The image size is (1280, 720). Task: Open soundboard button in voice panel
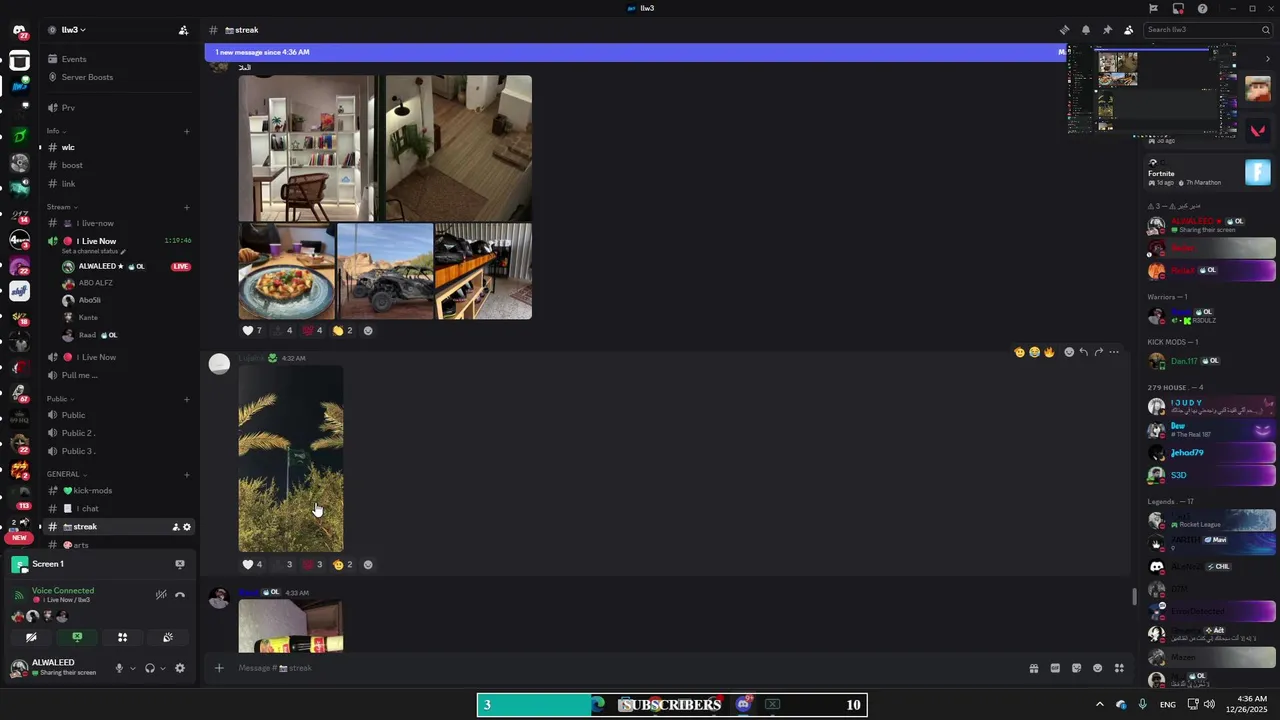168,637
